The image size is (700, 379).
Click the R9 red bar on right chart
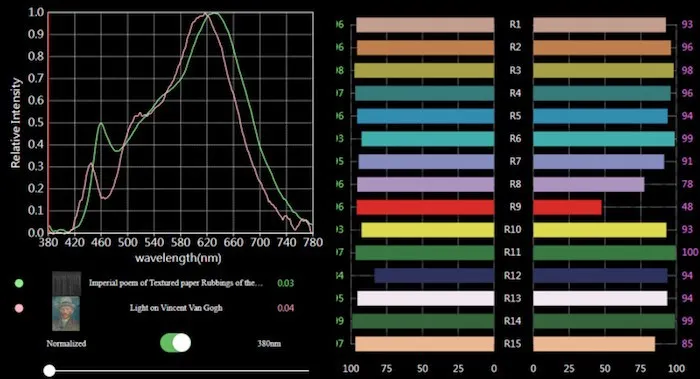tap(567, 207)
